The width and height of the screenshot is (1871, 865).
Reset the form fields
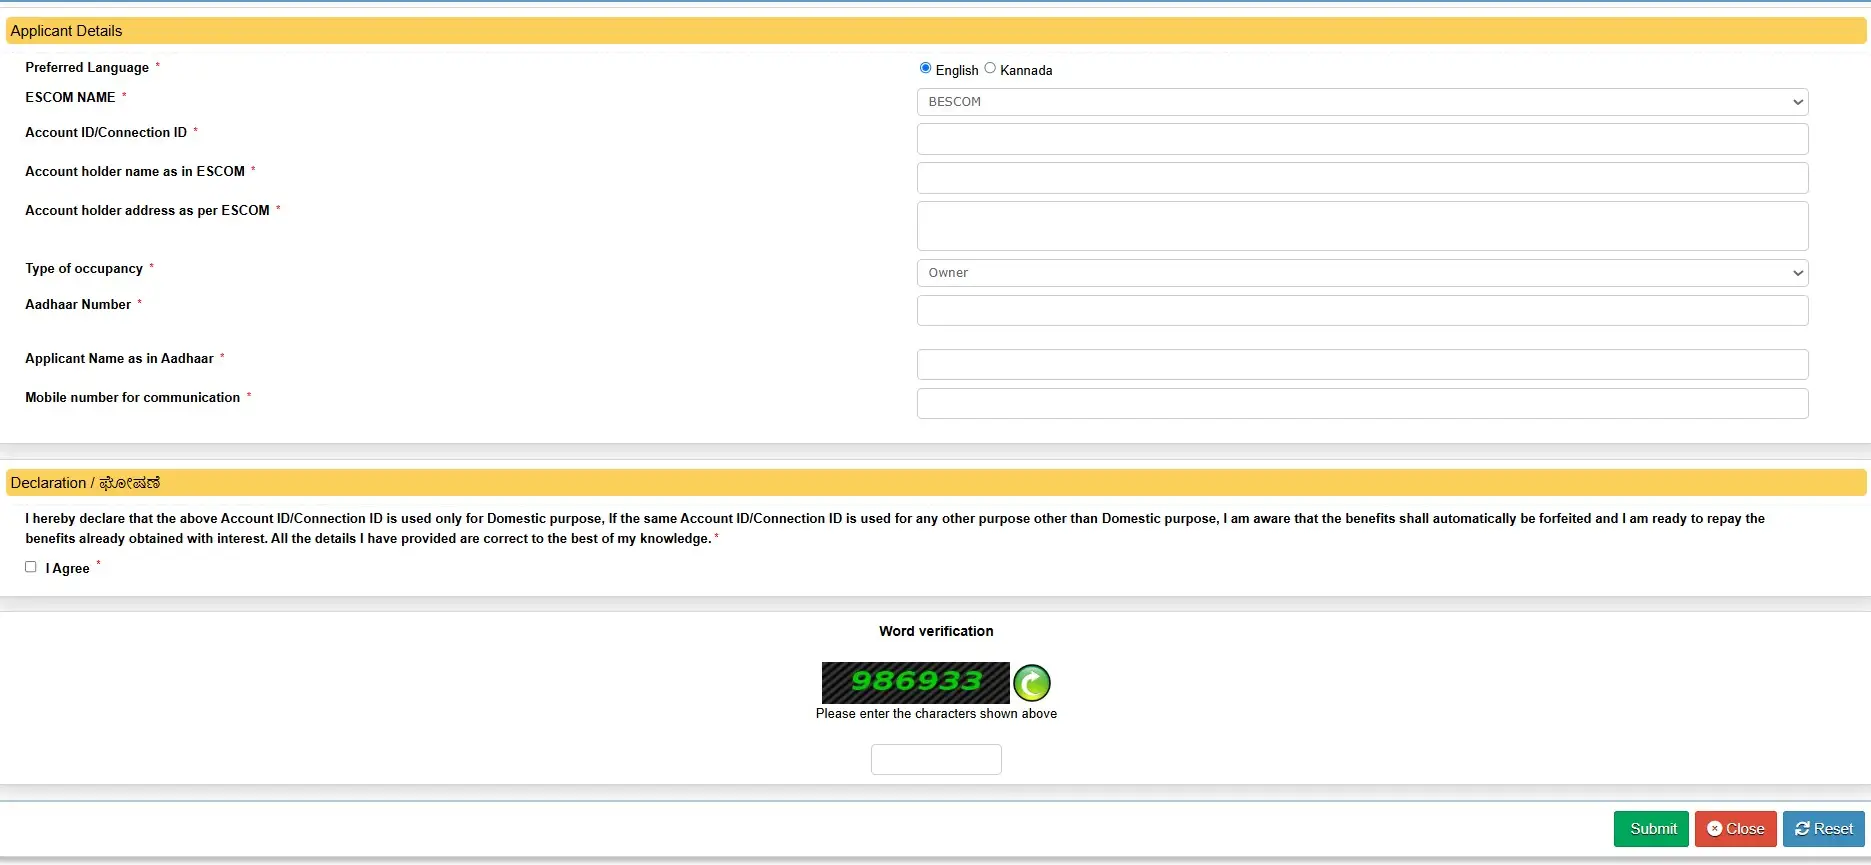pos(1824,829)
